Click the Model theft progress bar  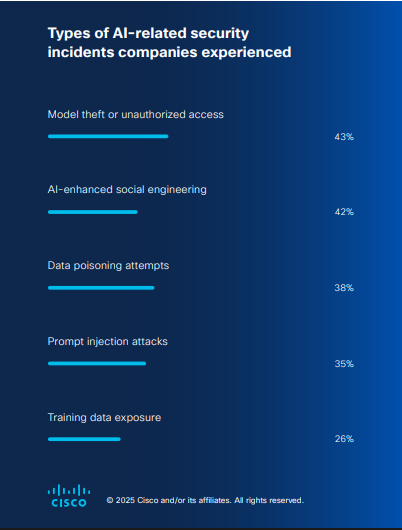(x=108, y=136)
